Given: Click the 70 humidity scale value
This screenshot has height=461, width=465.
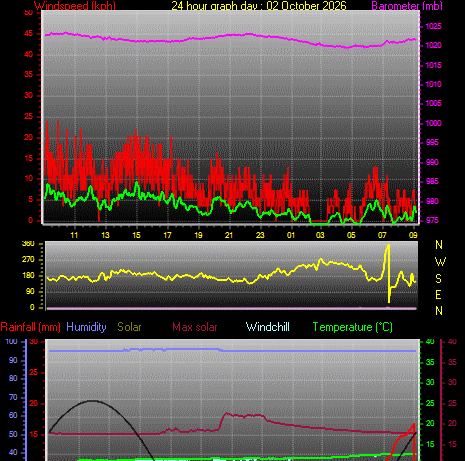Looking at the screenshot, I should click(x=13, y=397).
